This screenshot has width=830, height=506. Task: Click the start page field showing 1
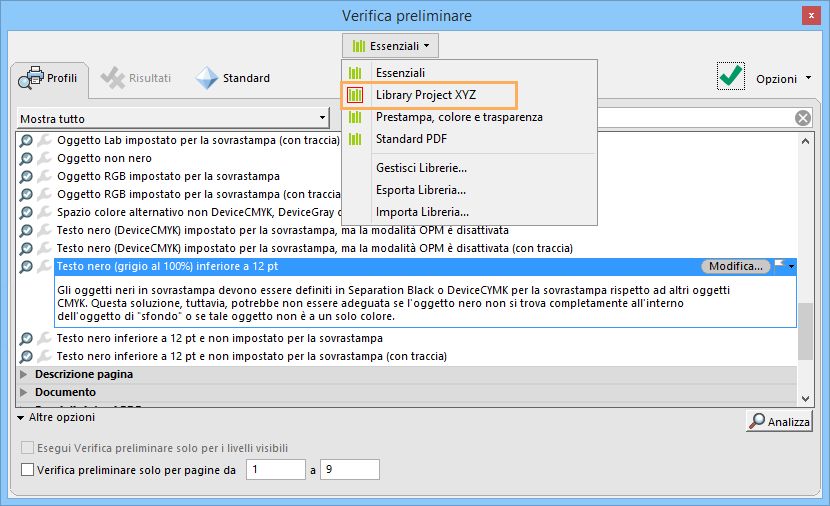click(x=276, y=469)
